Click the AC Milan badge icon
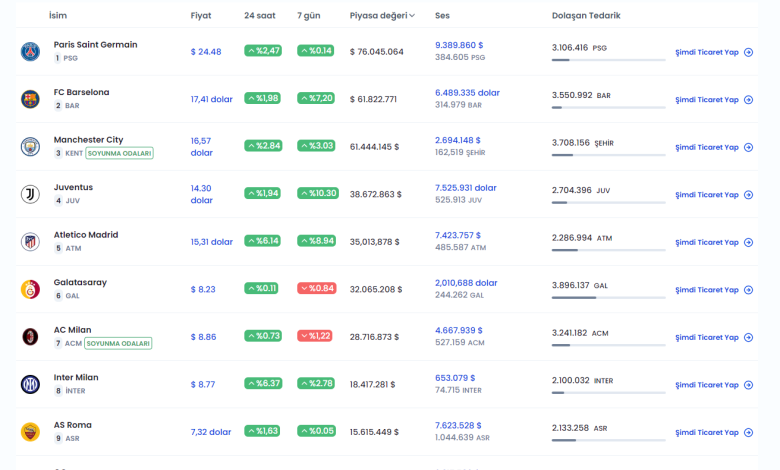Viewport: 780px width, 470px height. point(30,337)
